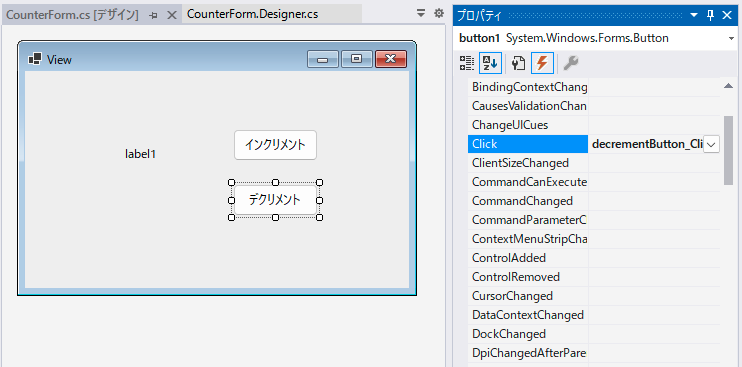Select the デクリメント button on the form
This screenshot has height=367, width=742.
pyautogui.click(x=275, y=200)
